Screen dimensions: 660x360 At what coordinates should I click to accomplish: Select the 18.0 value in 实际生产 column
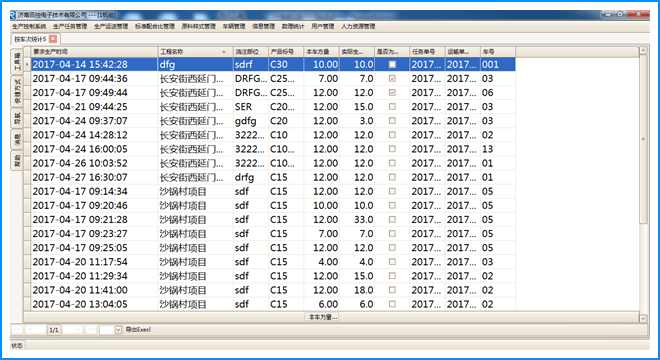[x=357, y=290]
